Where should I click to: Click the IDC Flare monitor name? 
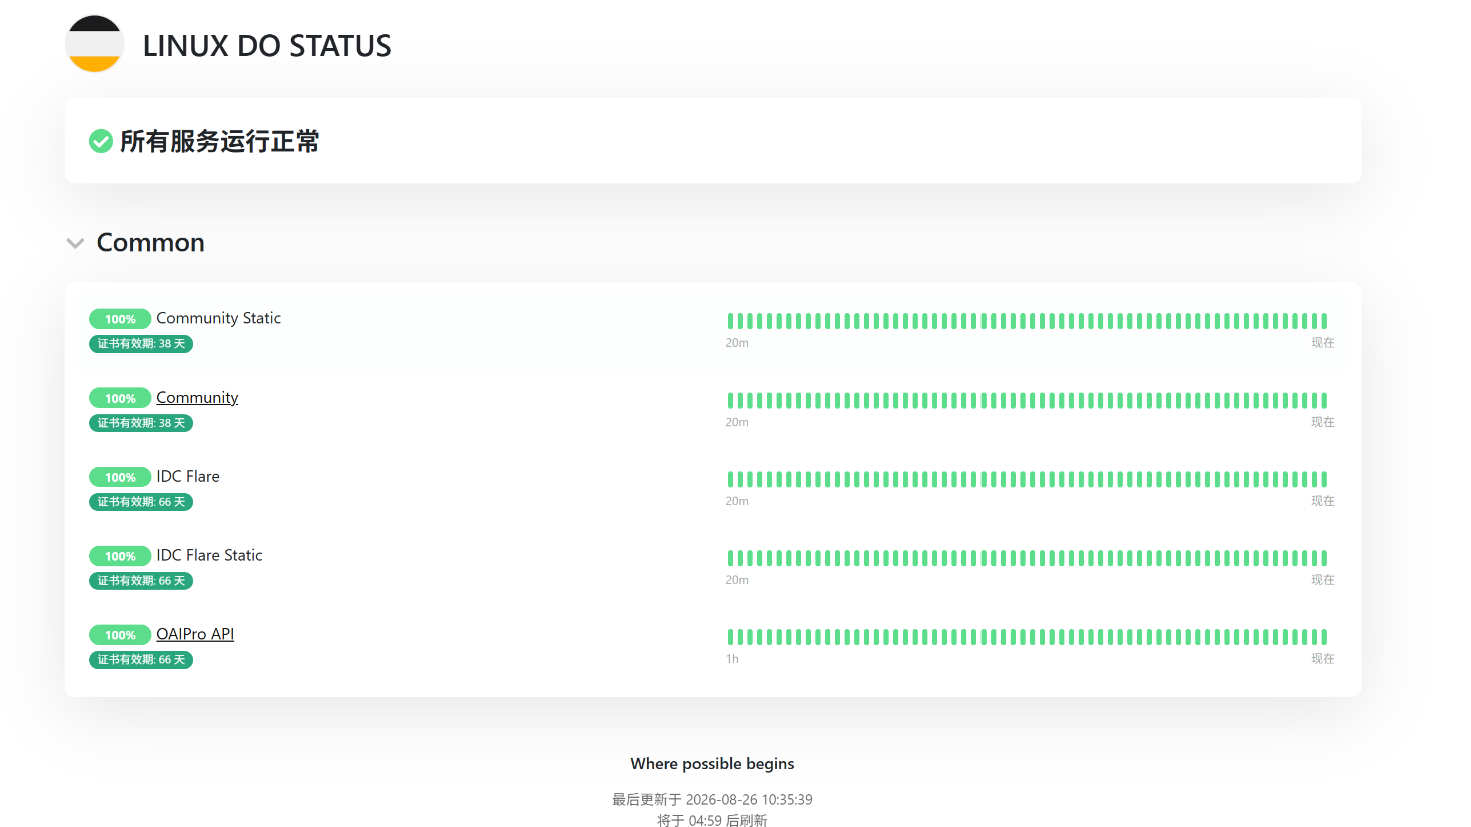[x=188, y=476]
